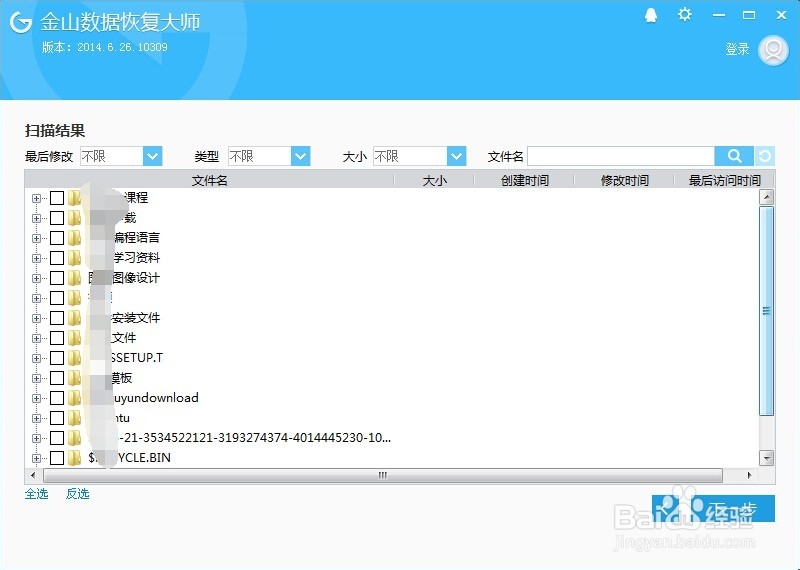Viewport: 800px width, 570px height.
Task: Sort by 文件名 column header
Action: click(x=209, y=180)
